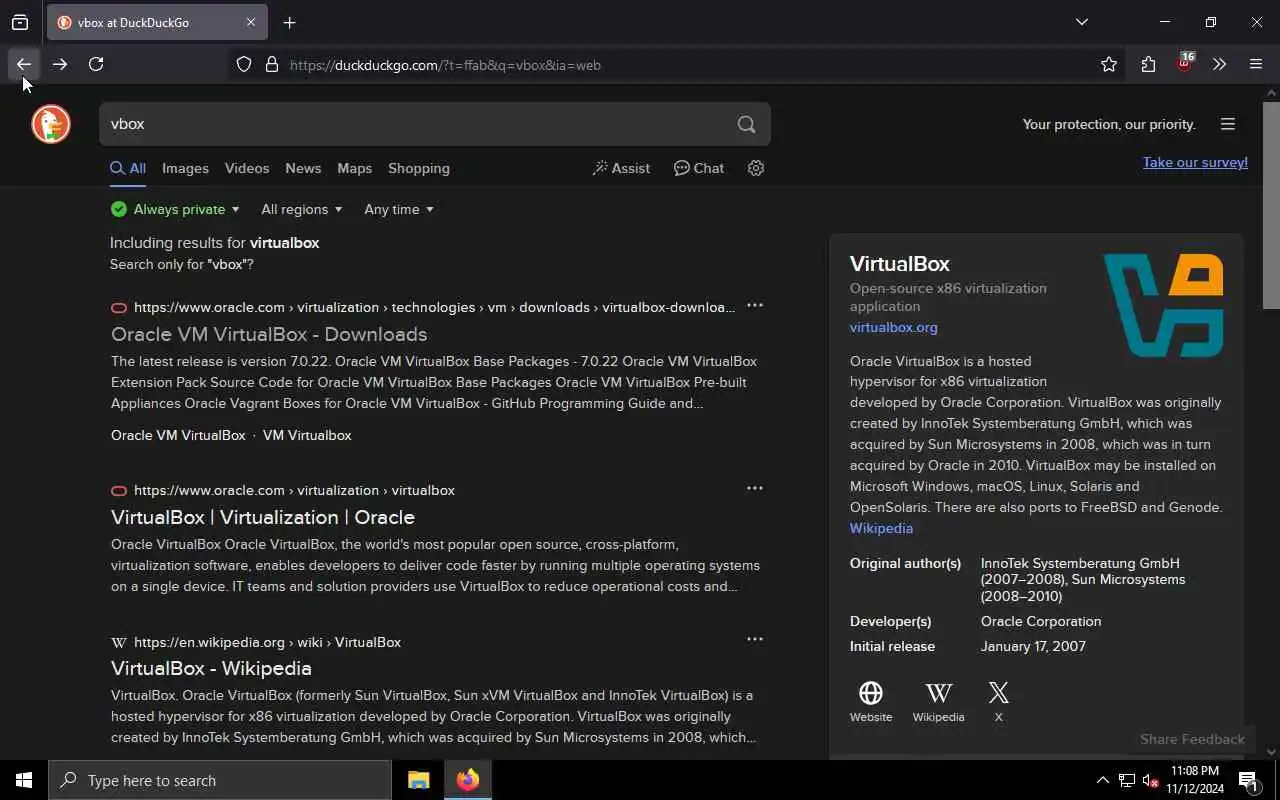The width and height of the screenshot is (1280, 800).
Task: Click the page vertical scrollbar thumb
Action: 1271,205
